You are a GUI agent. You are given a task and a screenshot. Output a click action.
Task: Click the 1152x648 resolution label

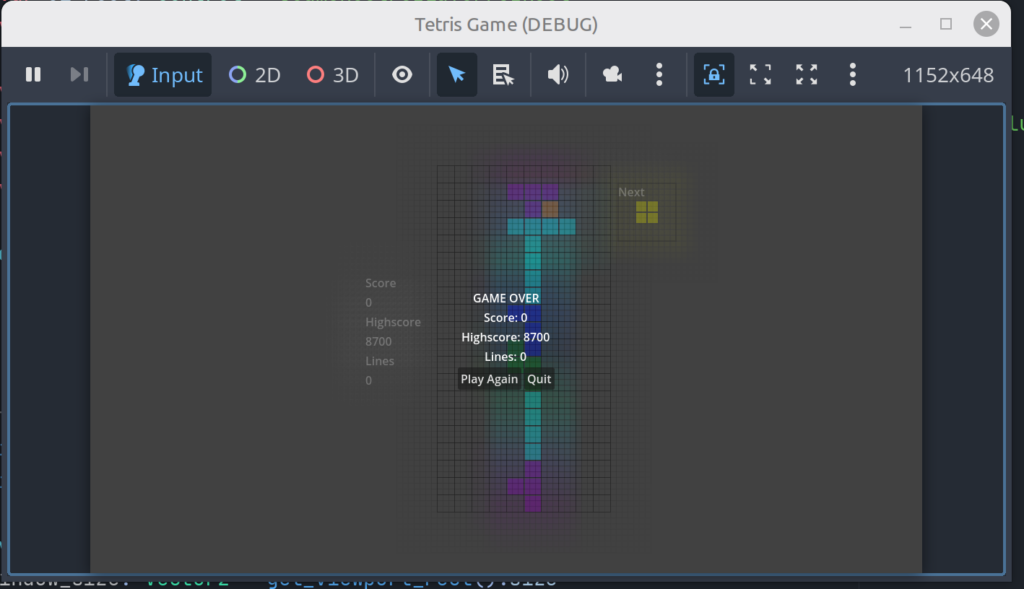pos(948,75)
